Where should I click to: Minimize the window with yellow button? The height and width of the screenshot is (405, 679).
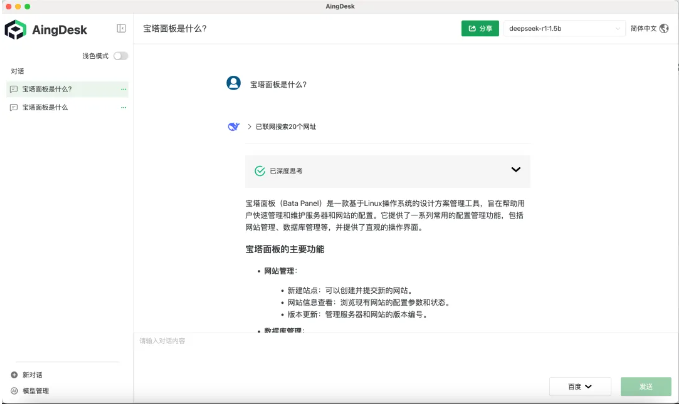18,6
